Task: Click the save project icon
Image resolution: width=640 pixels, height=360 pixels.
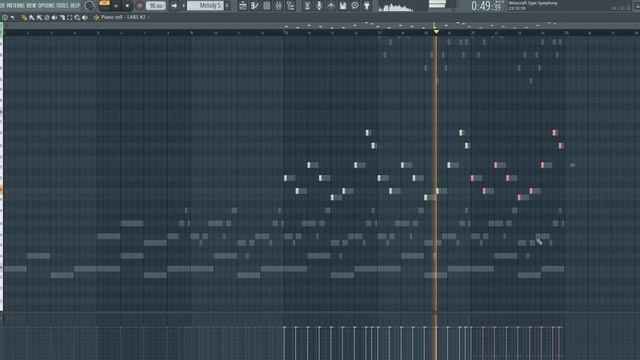Action: [343, 6]
